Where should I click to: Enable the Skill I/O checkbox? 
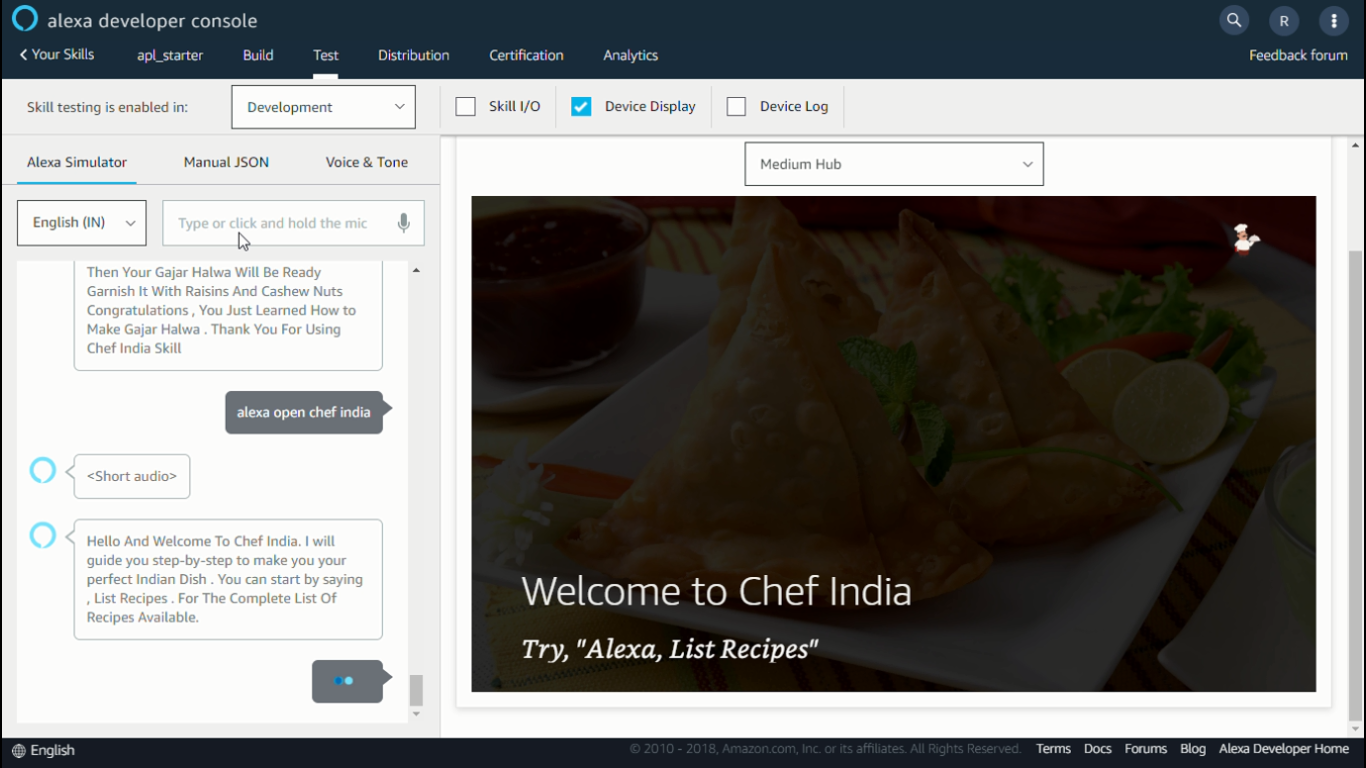(x=465, y=106)
